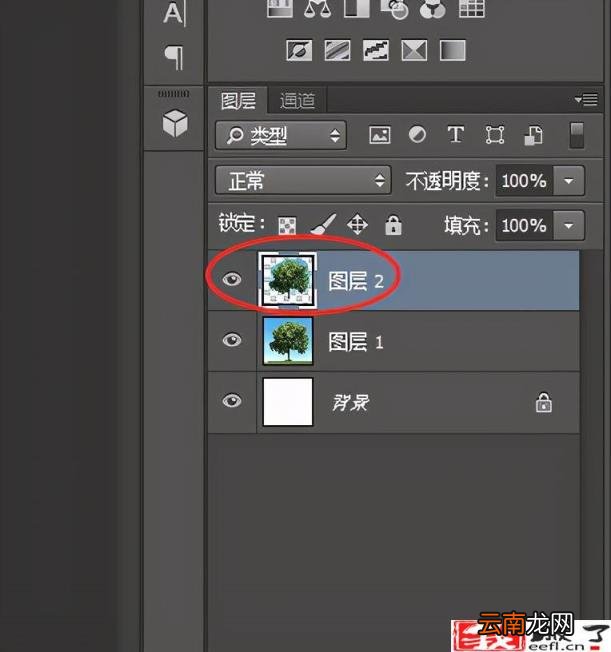Switch to the 图层 tab
Viewport: 611px width, 652px height.
(238, 101)
